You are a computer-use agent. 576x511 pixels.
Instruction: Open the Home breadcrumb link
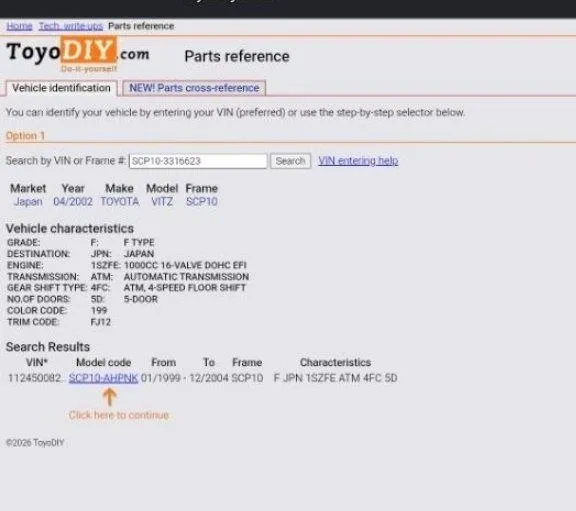[19, 26]
